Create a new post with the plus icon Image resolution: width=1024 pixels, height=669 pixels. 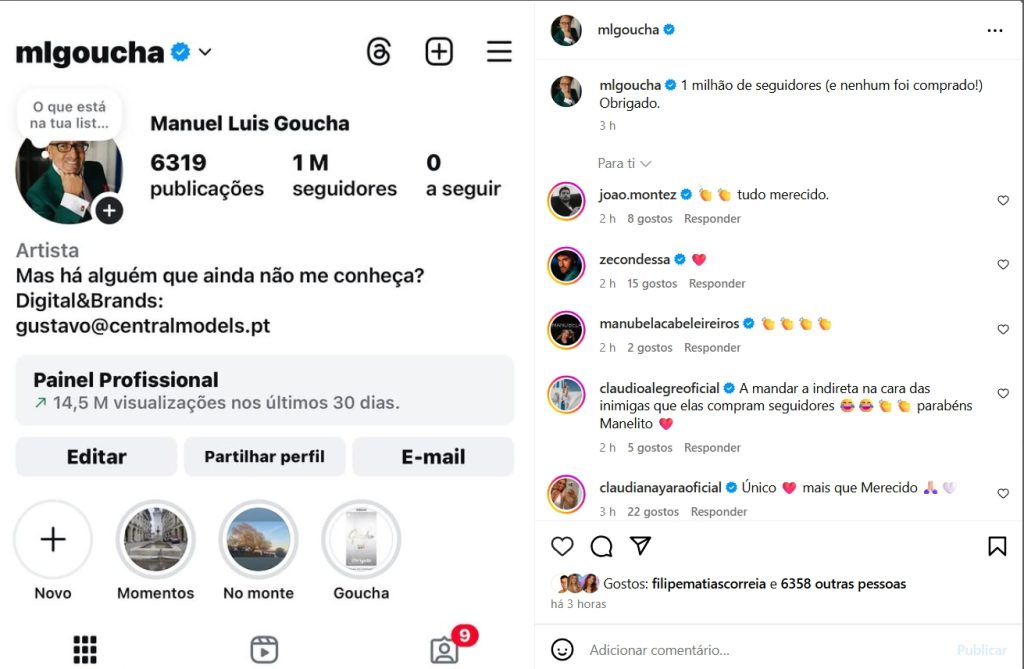click(x=439, y=52)
